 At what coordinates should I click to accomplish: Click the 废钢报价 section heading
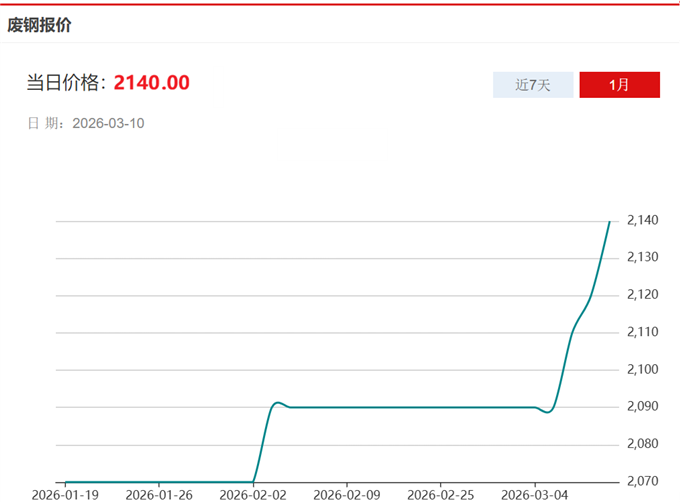(40, 25)
